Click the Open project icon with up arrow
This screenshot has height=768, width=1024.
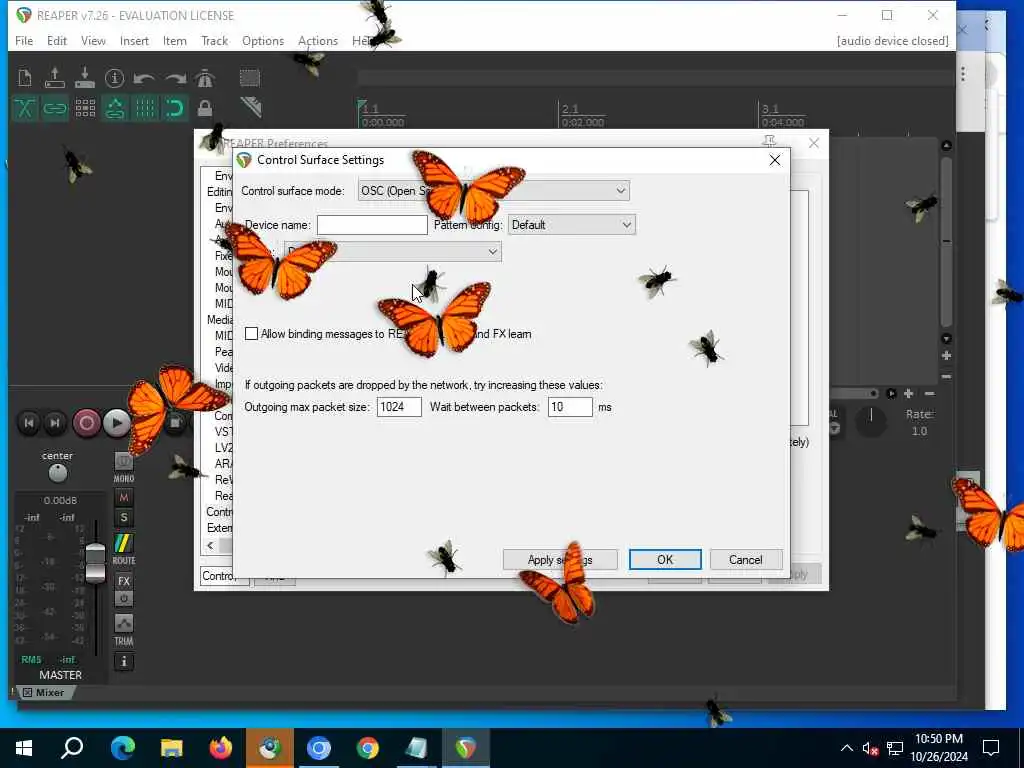coord(55,78)
